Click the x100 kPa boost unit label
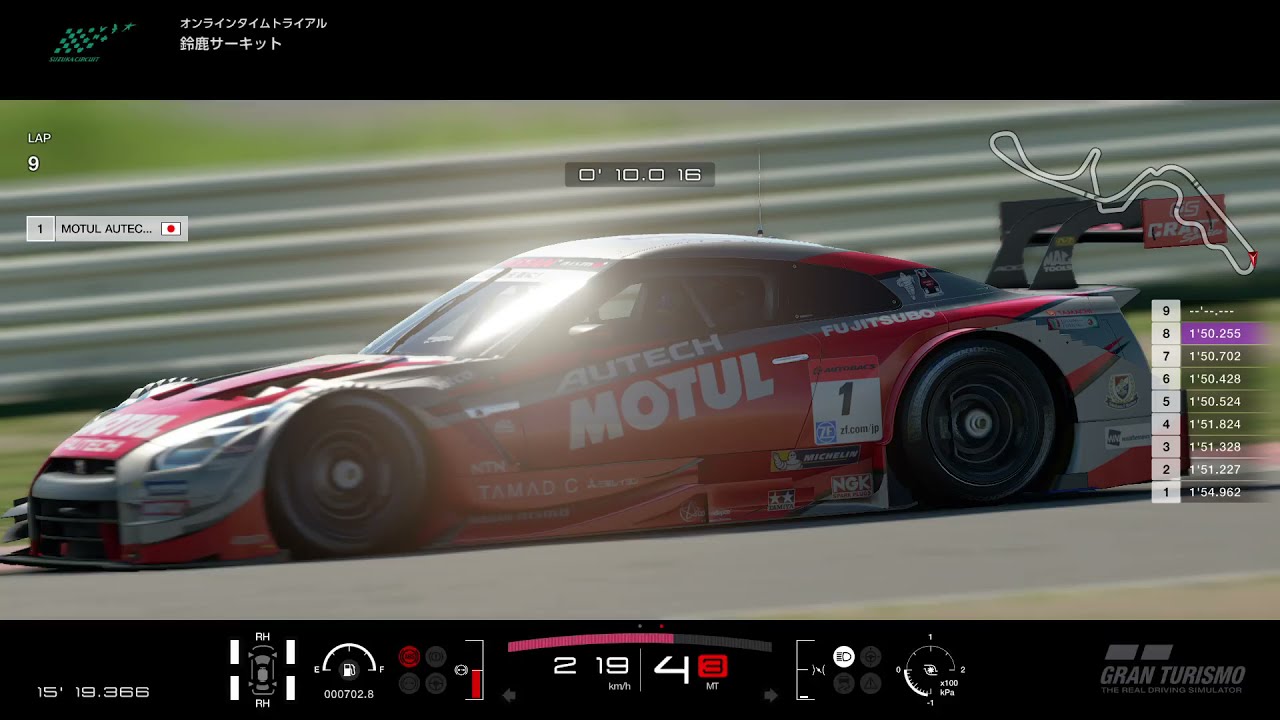1280x720 pixels. tap(949, 687)
